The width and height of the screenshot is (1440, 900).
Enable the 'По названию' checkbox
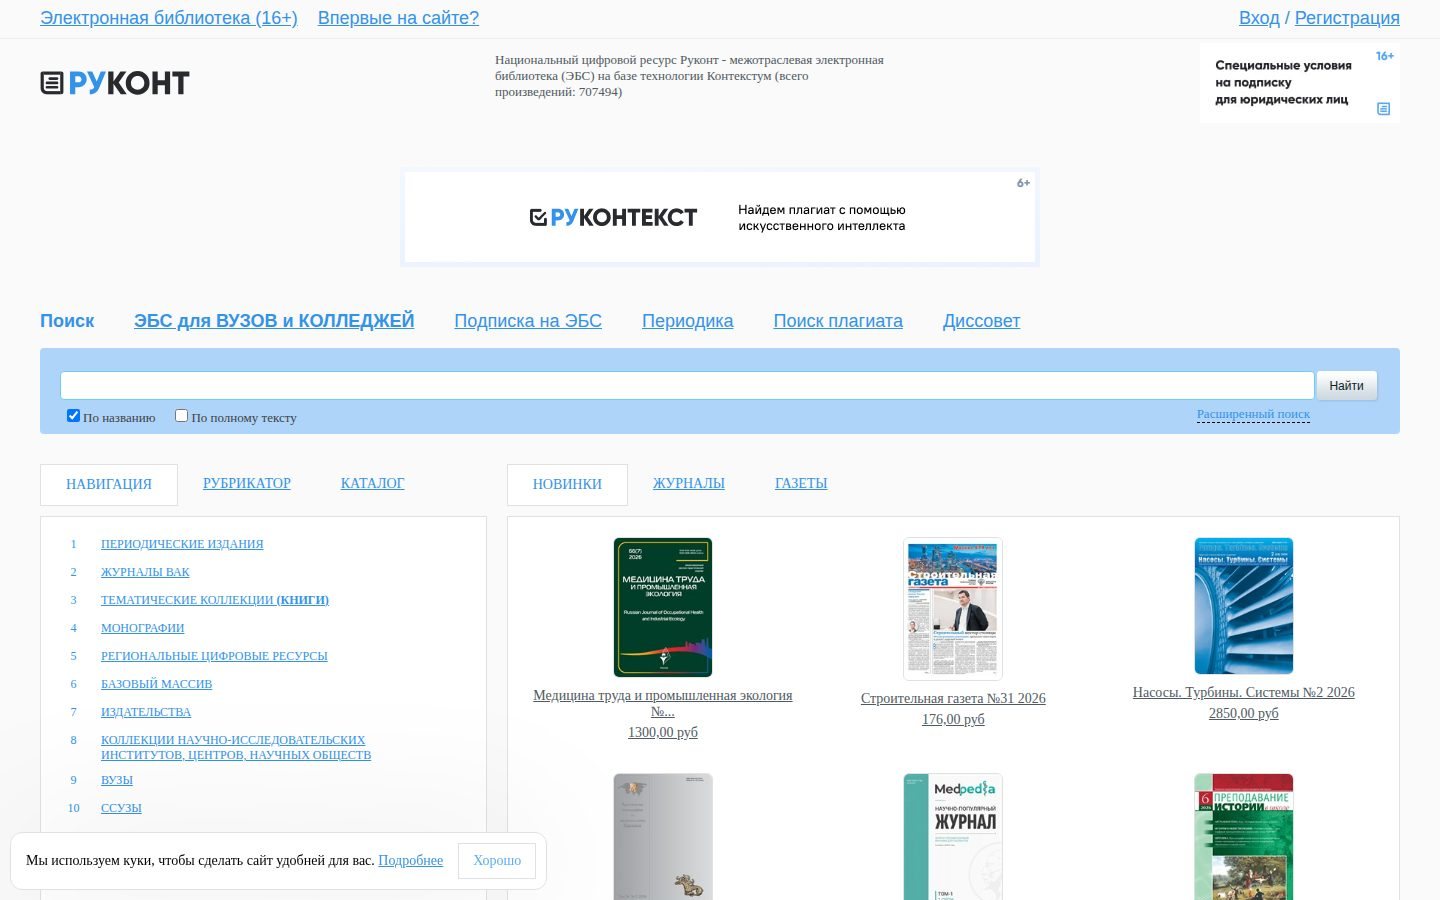pyautogui.click(x=73, y=416)
